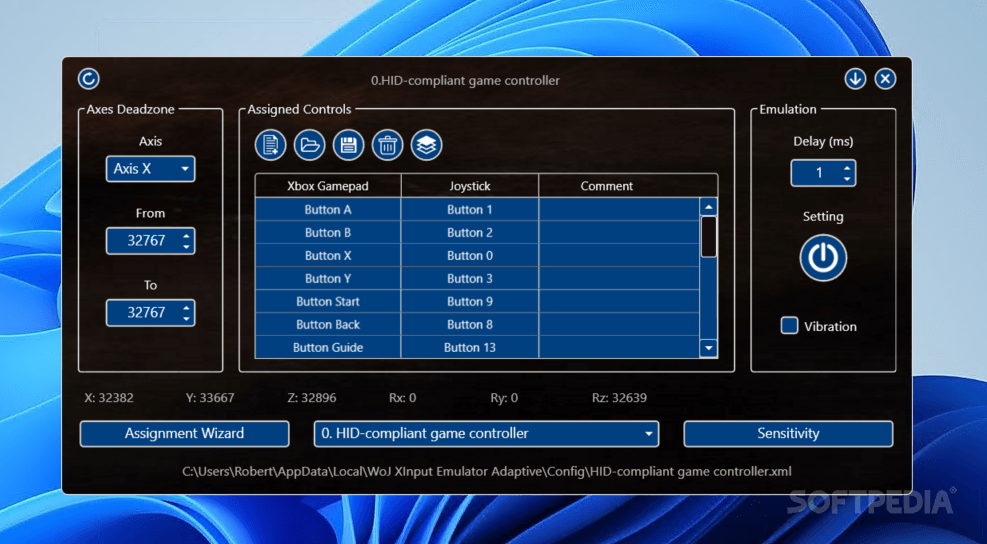Click the Button 3 joystick cell
Image resolution: width=987 pixels, height=544 pixels.
click(470, 278)
